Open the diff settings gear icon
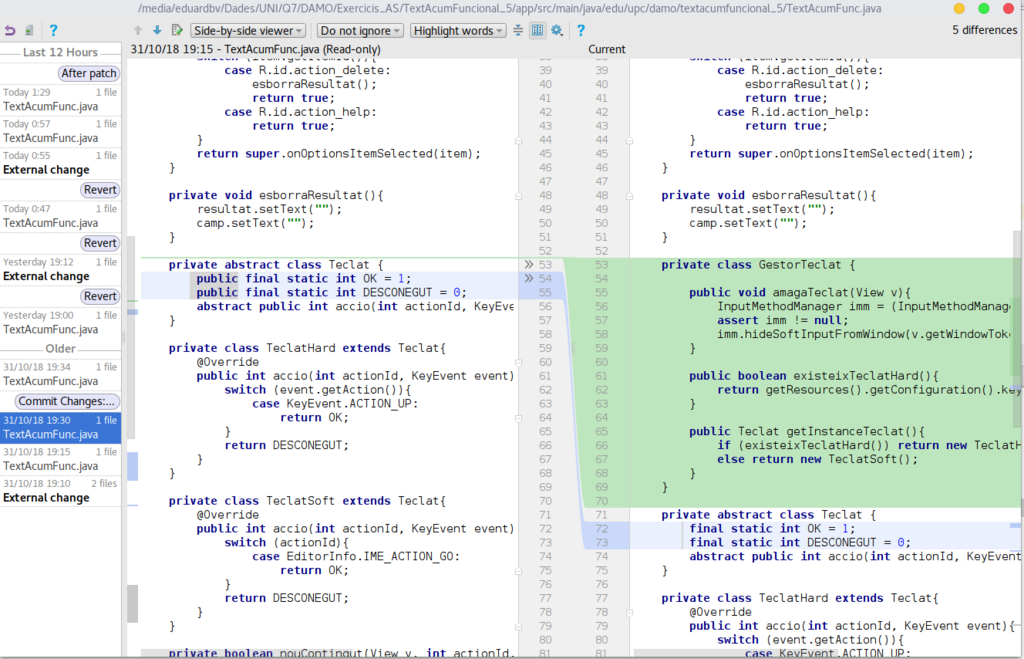This screenshot has height=659, width=1024. (557, 30)
